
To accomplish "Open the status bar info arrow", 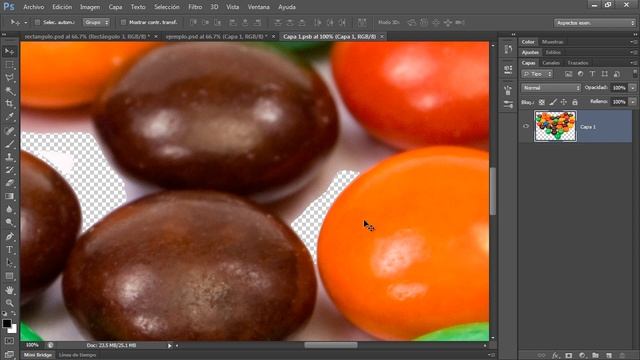I will (x=170, y=346).
